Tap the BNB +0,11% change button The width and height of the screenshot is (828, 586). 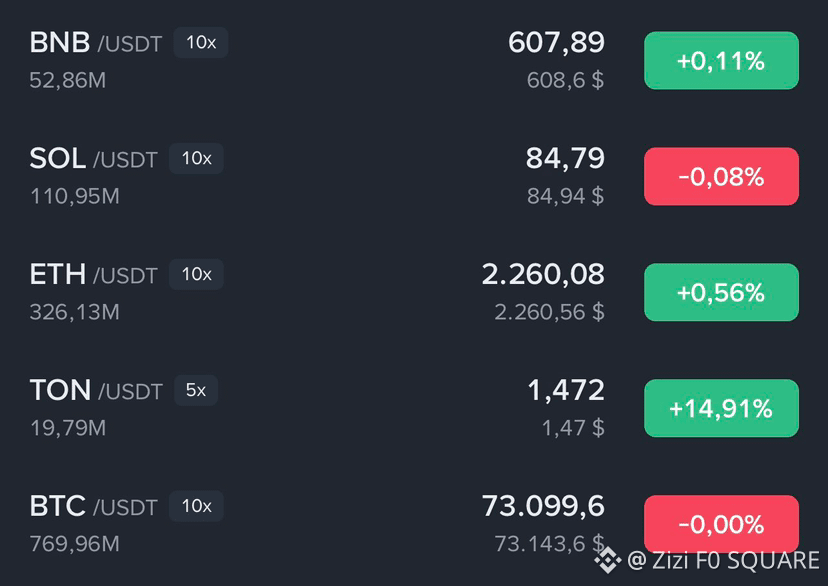721,61
